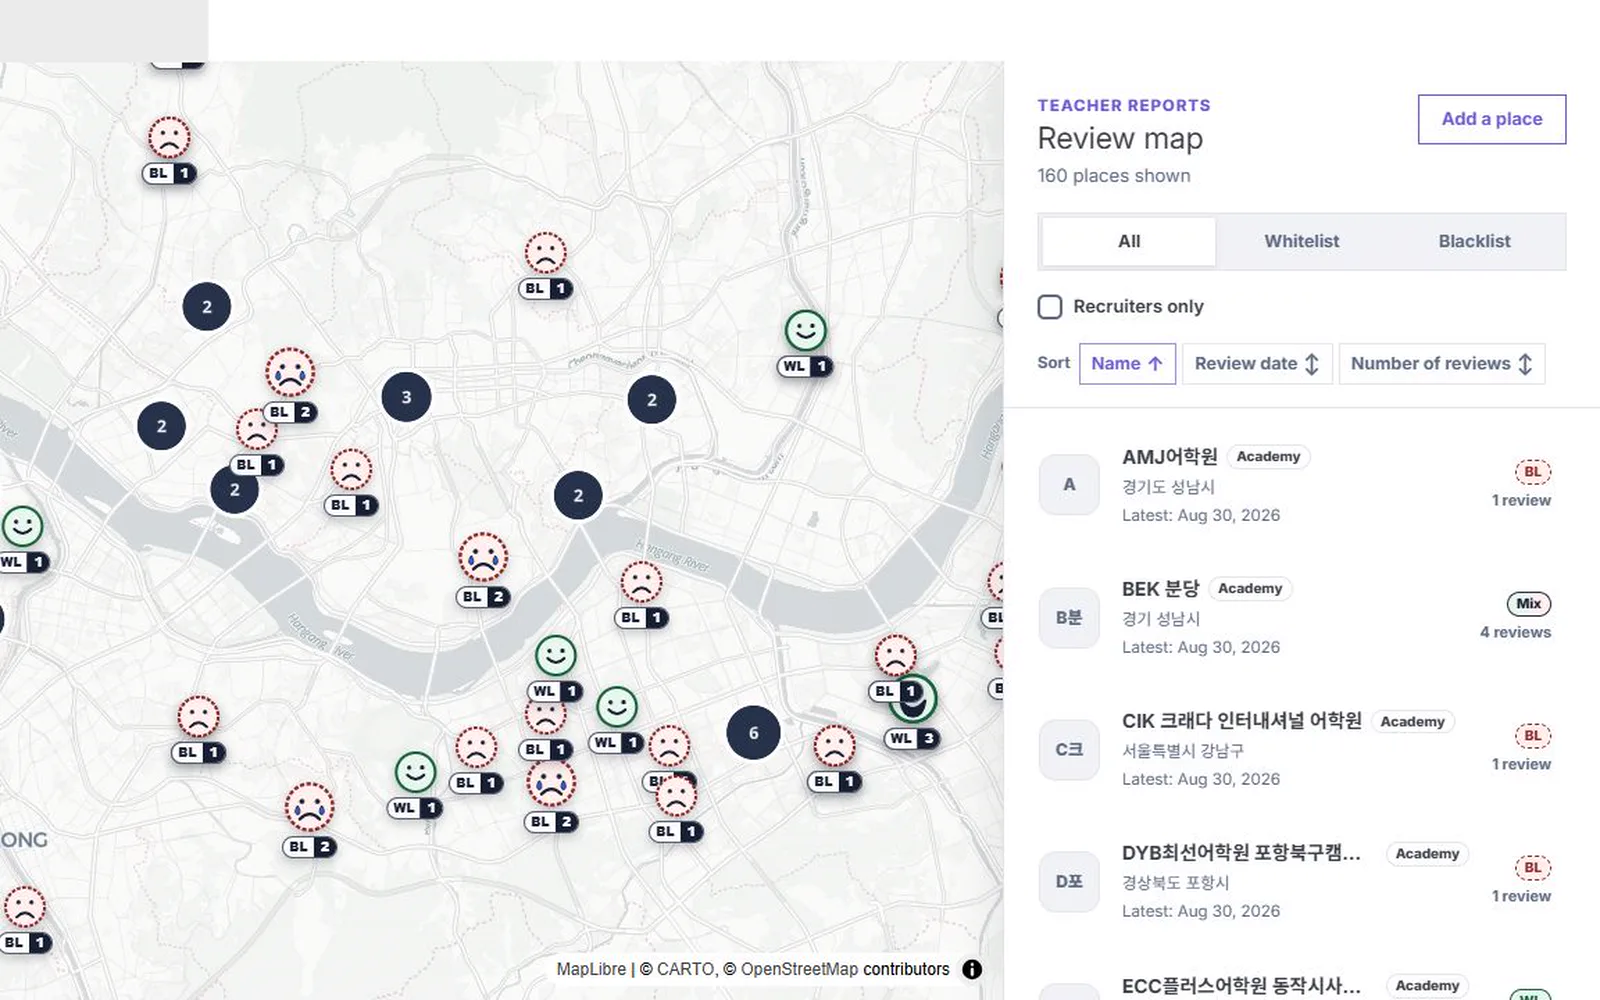Open the BEK 분당 list entry
This screenshot has height=1000, width=1600.
pyautogui.click(x=1302, y=617)
